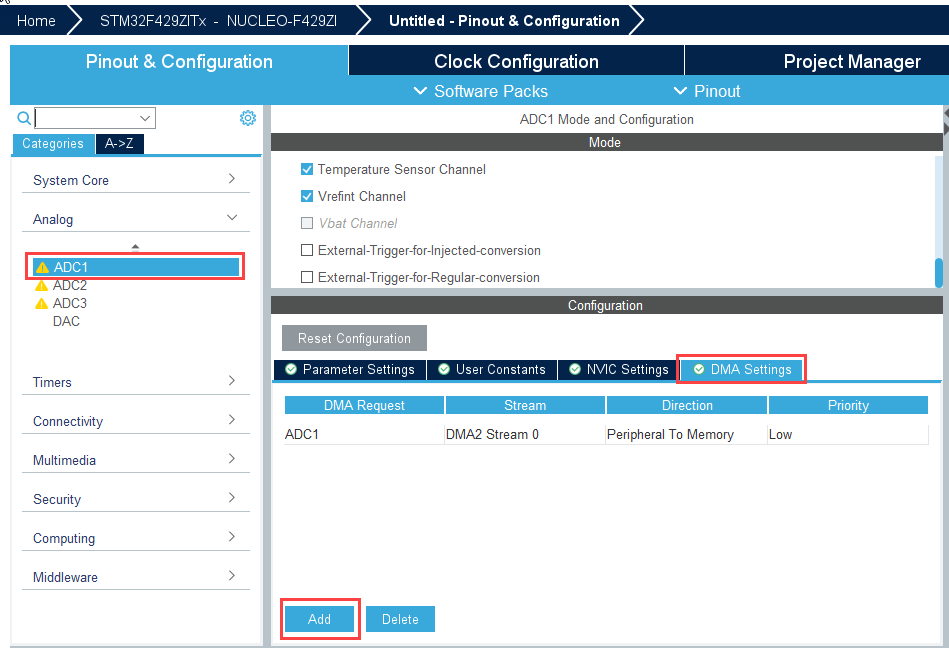Select the DAC peripheral in tree
Image resolution: width=949 pixels, height=657 pixels.
pos(66,322)
